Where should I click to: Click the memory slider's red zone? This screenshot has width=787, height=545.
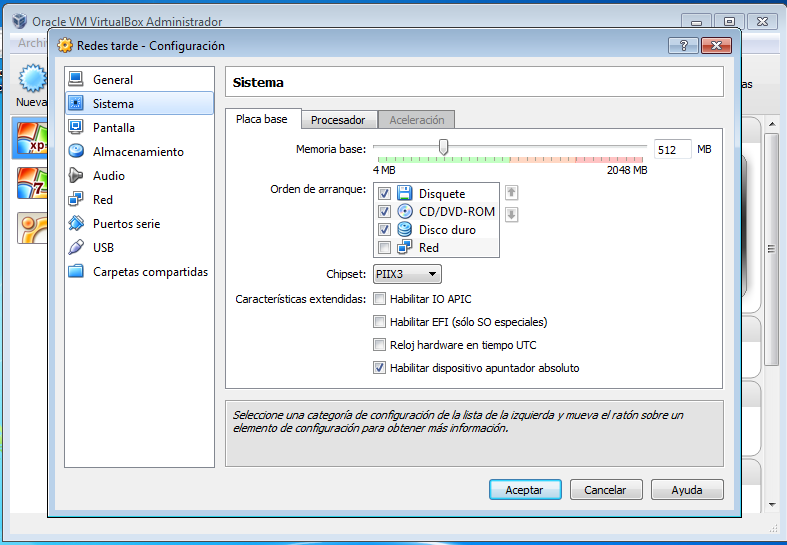click(609, 160)
